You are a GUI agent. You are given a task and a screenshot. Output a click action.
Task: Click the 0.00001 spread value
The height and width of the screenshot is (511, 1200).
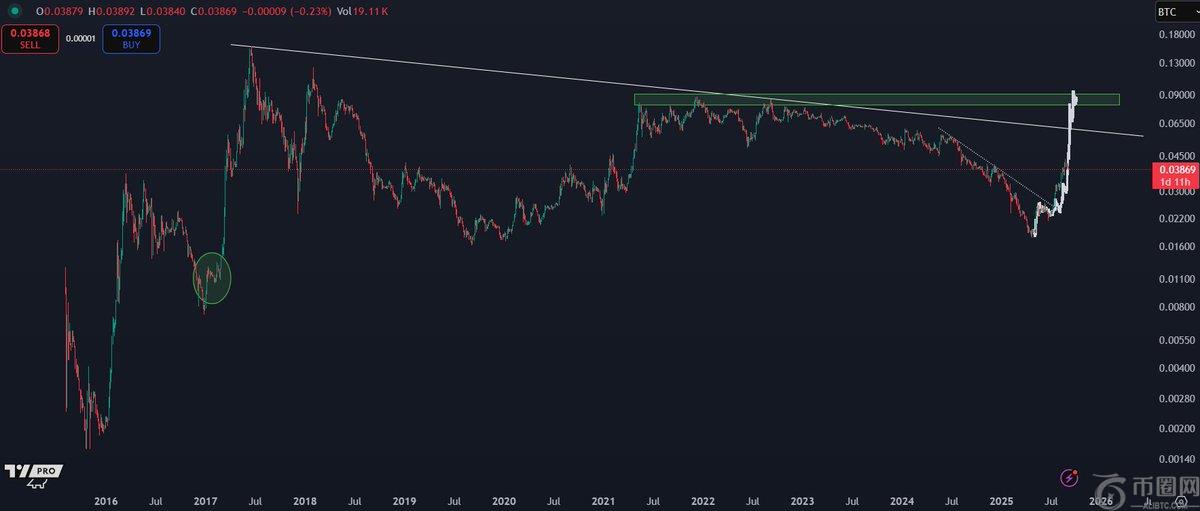(81, 39)
